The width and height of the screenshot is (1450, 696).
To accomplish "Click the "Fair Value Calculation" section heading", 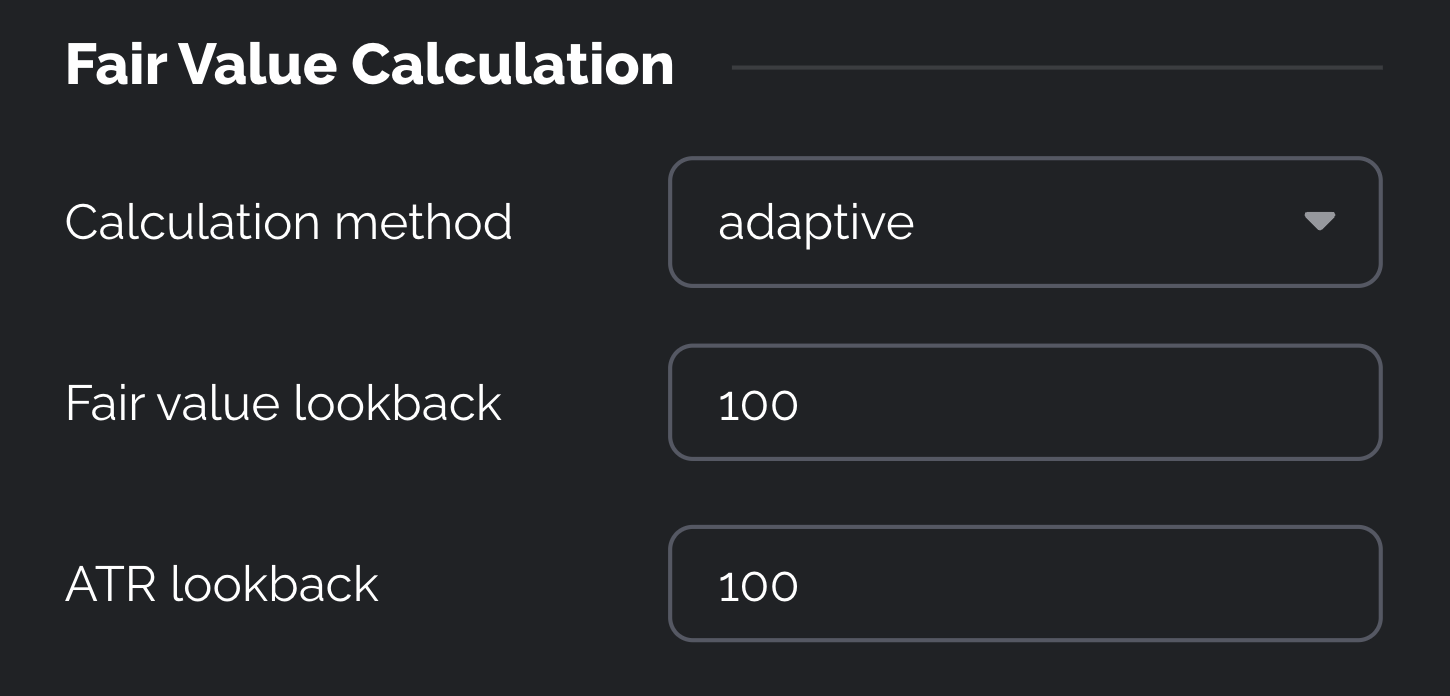I will click(369, 65).
